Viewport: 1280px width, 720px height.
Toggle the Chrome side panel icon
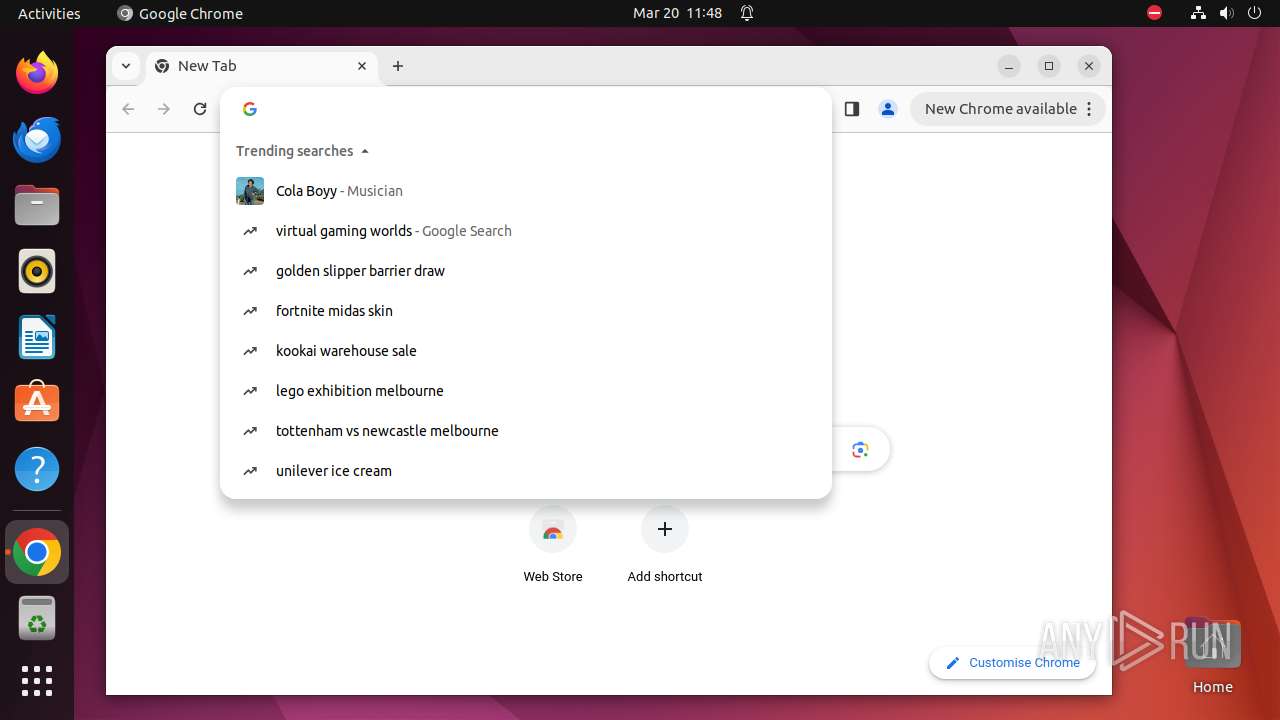click(852, 109)
